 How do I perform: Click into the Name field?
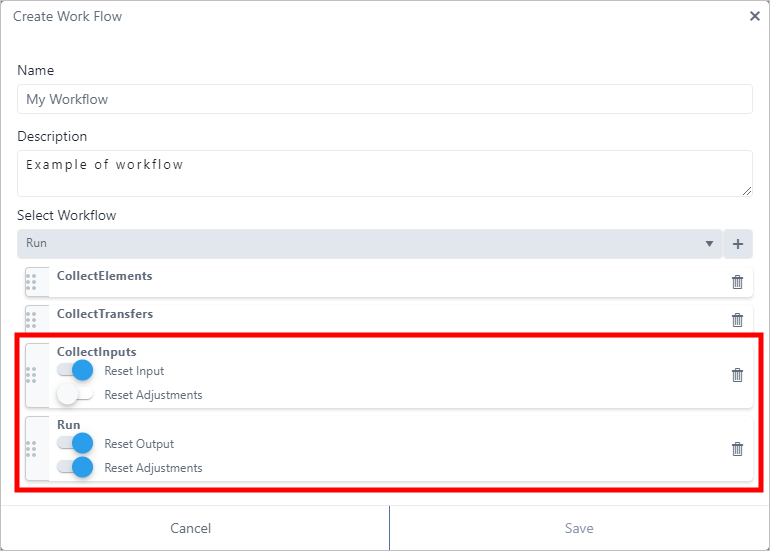[384, 99]
